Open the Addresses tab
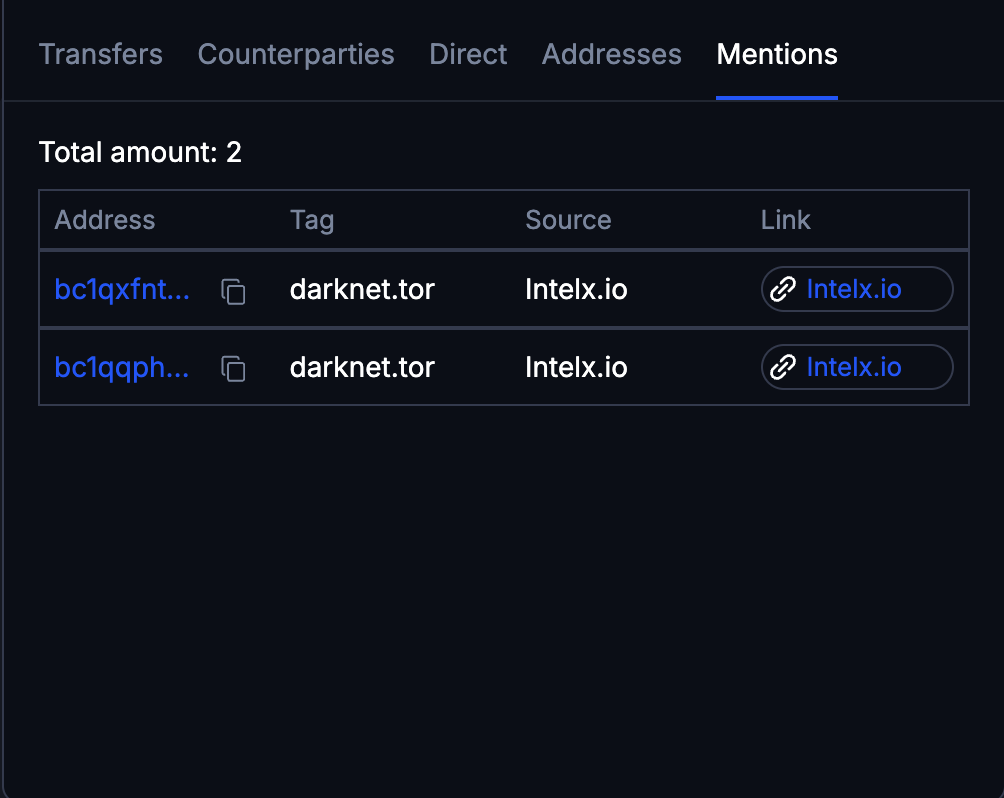1004x798 pixels. tap(611, 55)
